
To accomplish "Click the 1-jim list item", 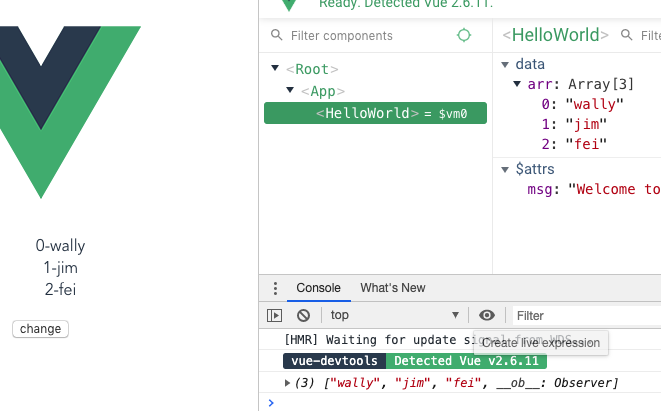I will point(60,268).
